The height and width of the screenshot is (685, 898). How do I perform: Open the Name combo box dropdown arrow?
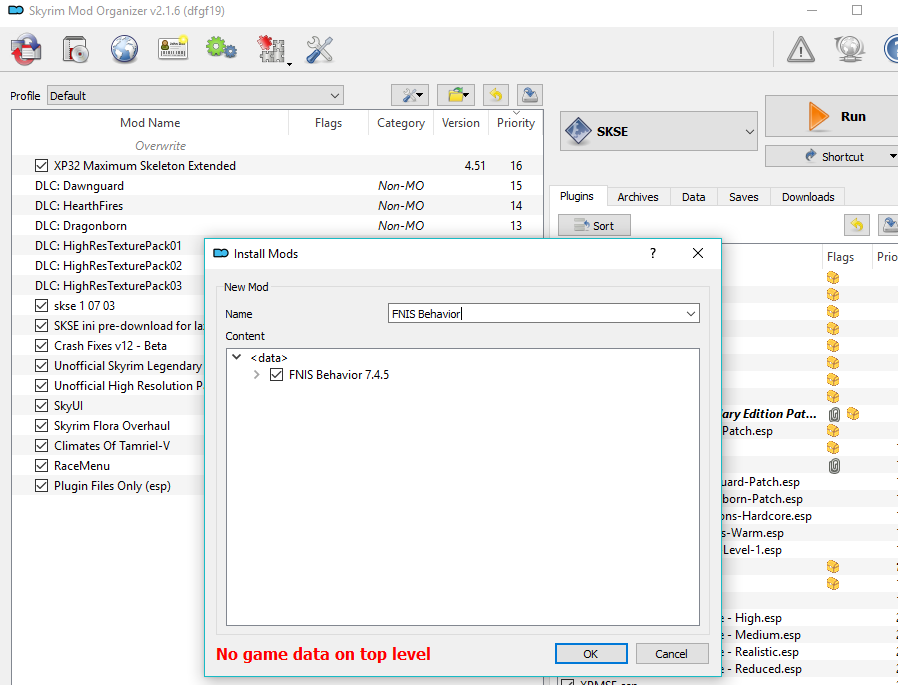coord(691,314)
